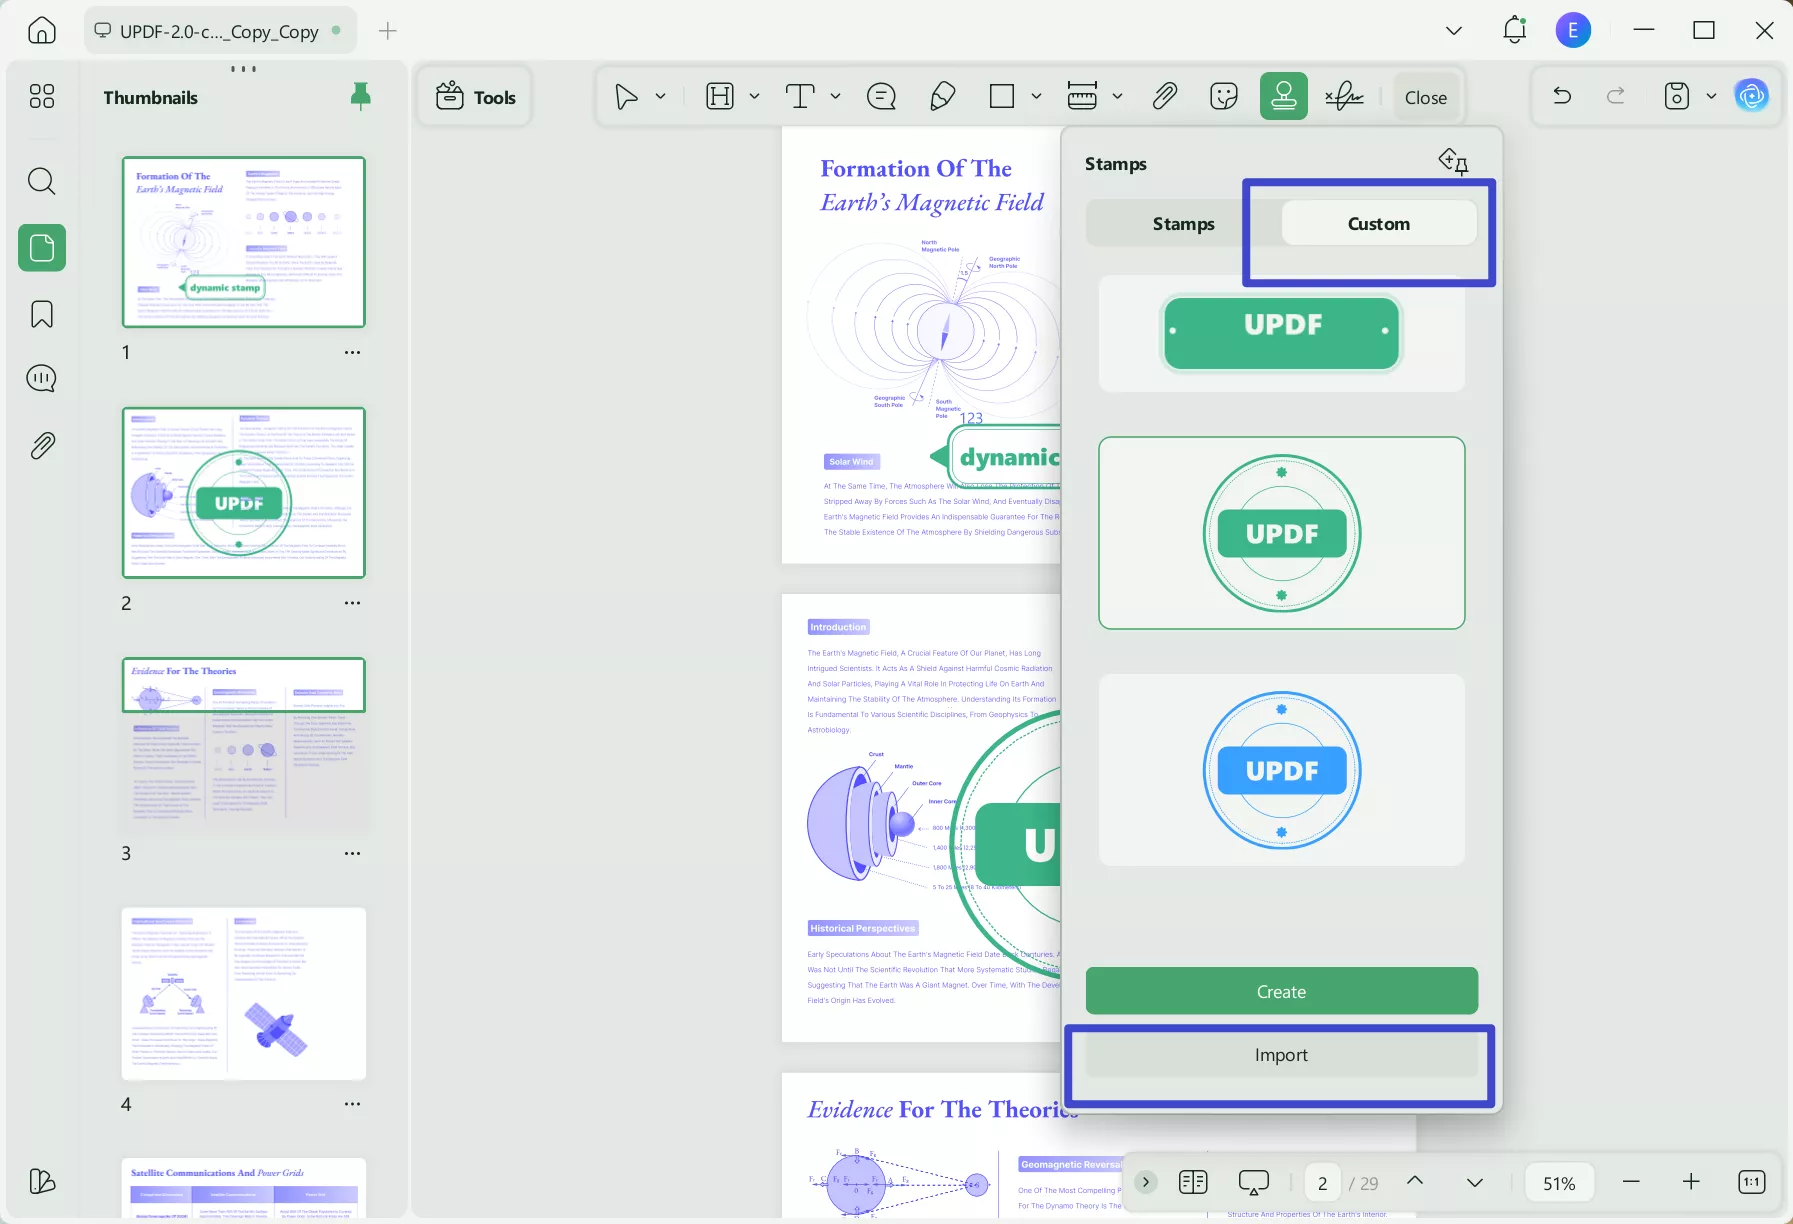The width and height of the screenshot is (1793, 1224).
Task: Expand the text comment options
Action: pyautogui.click(x=835, y=96)
